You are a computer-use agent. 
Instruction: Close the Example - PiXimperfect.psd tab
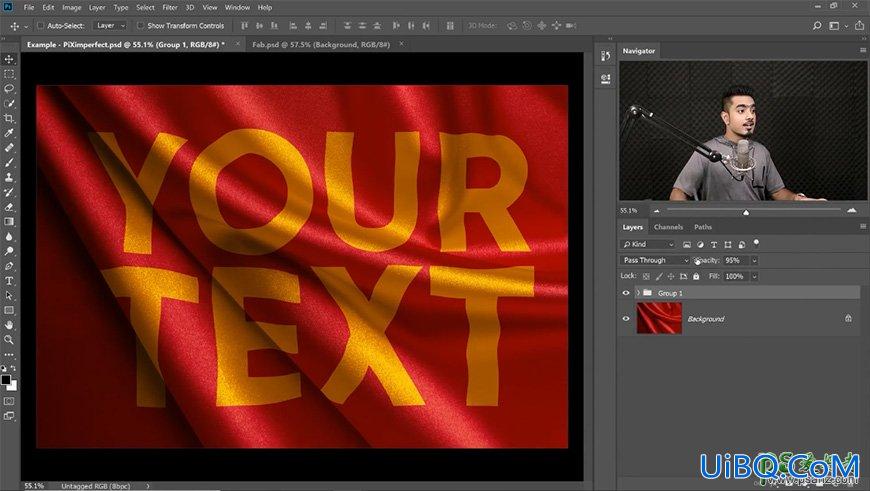(238, 44)
